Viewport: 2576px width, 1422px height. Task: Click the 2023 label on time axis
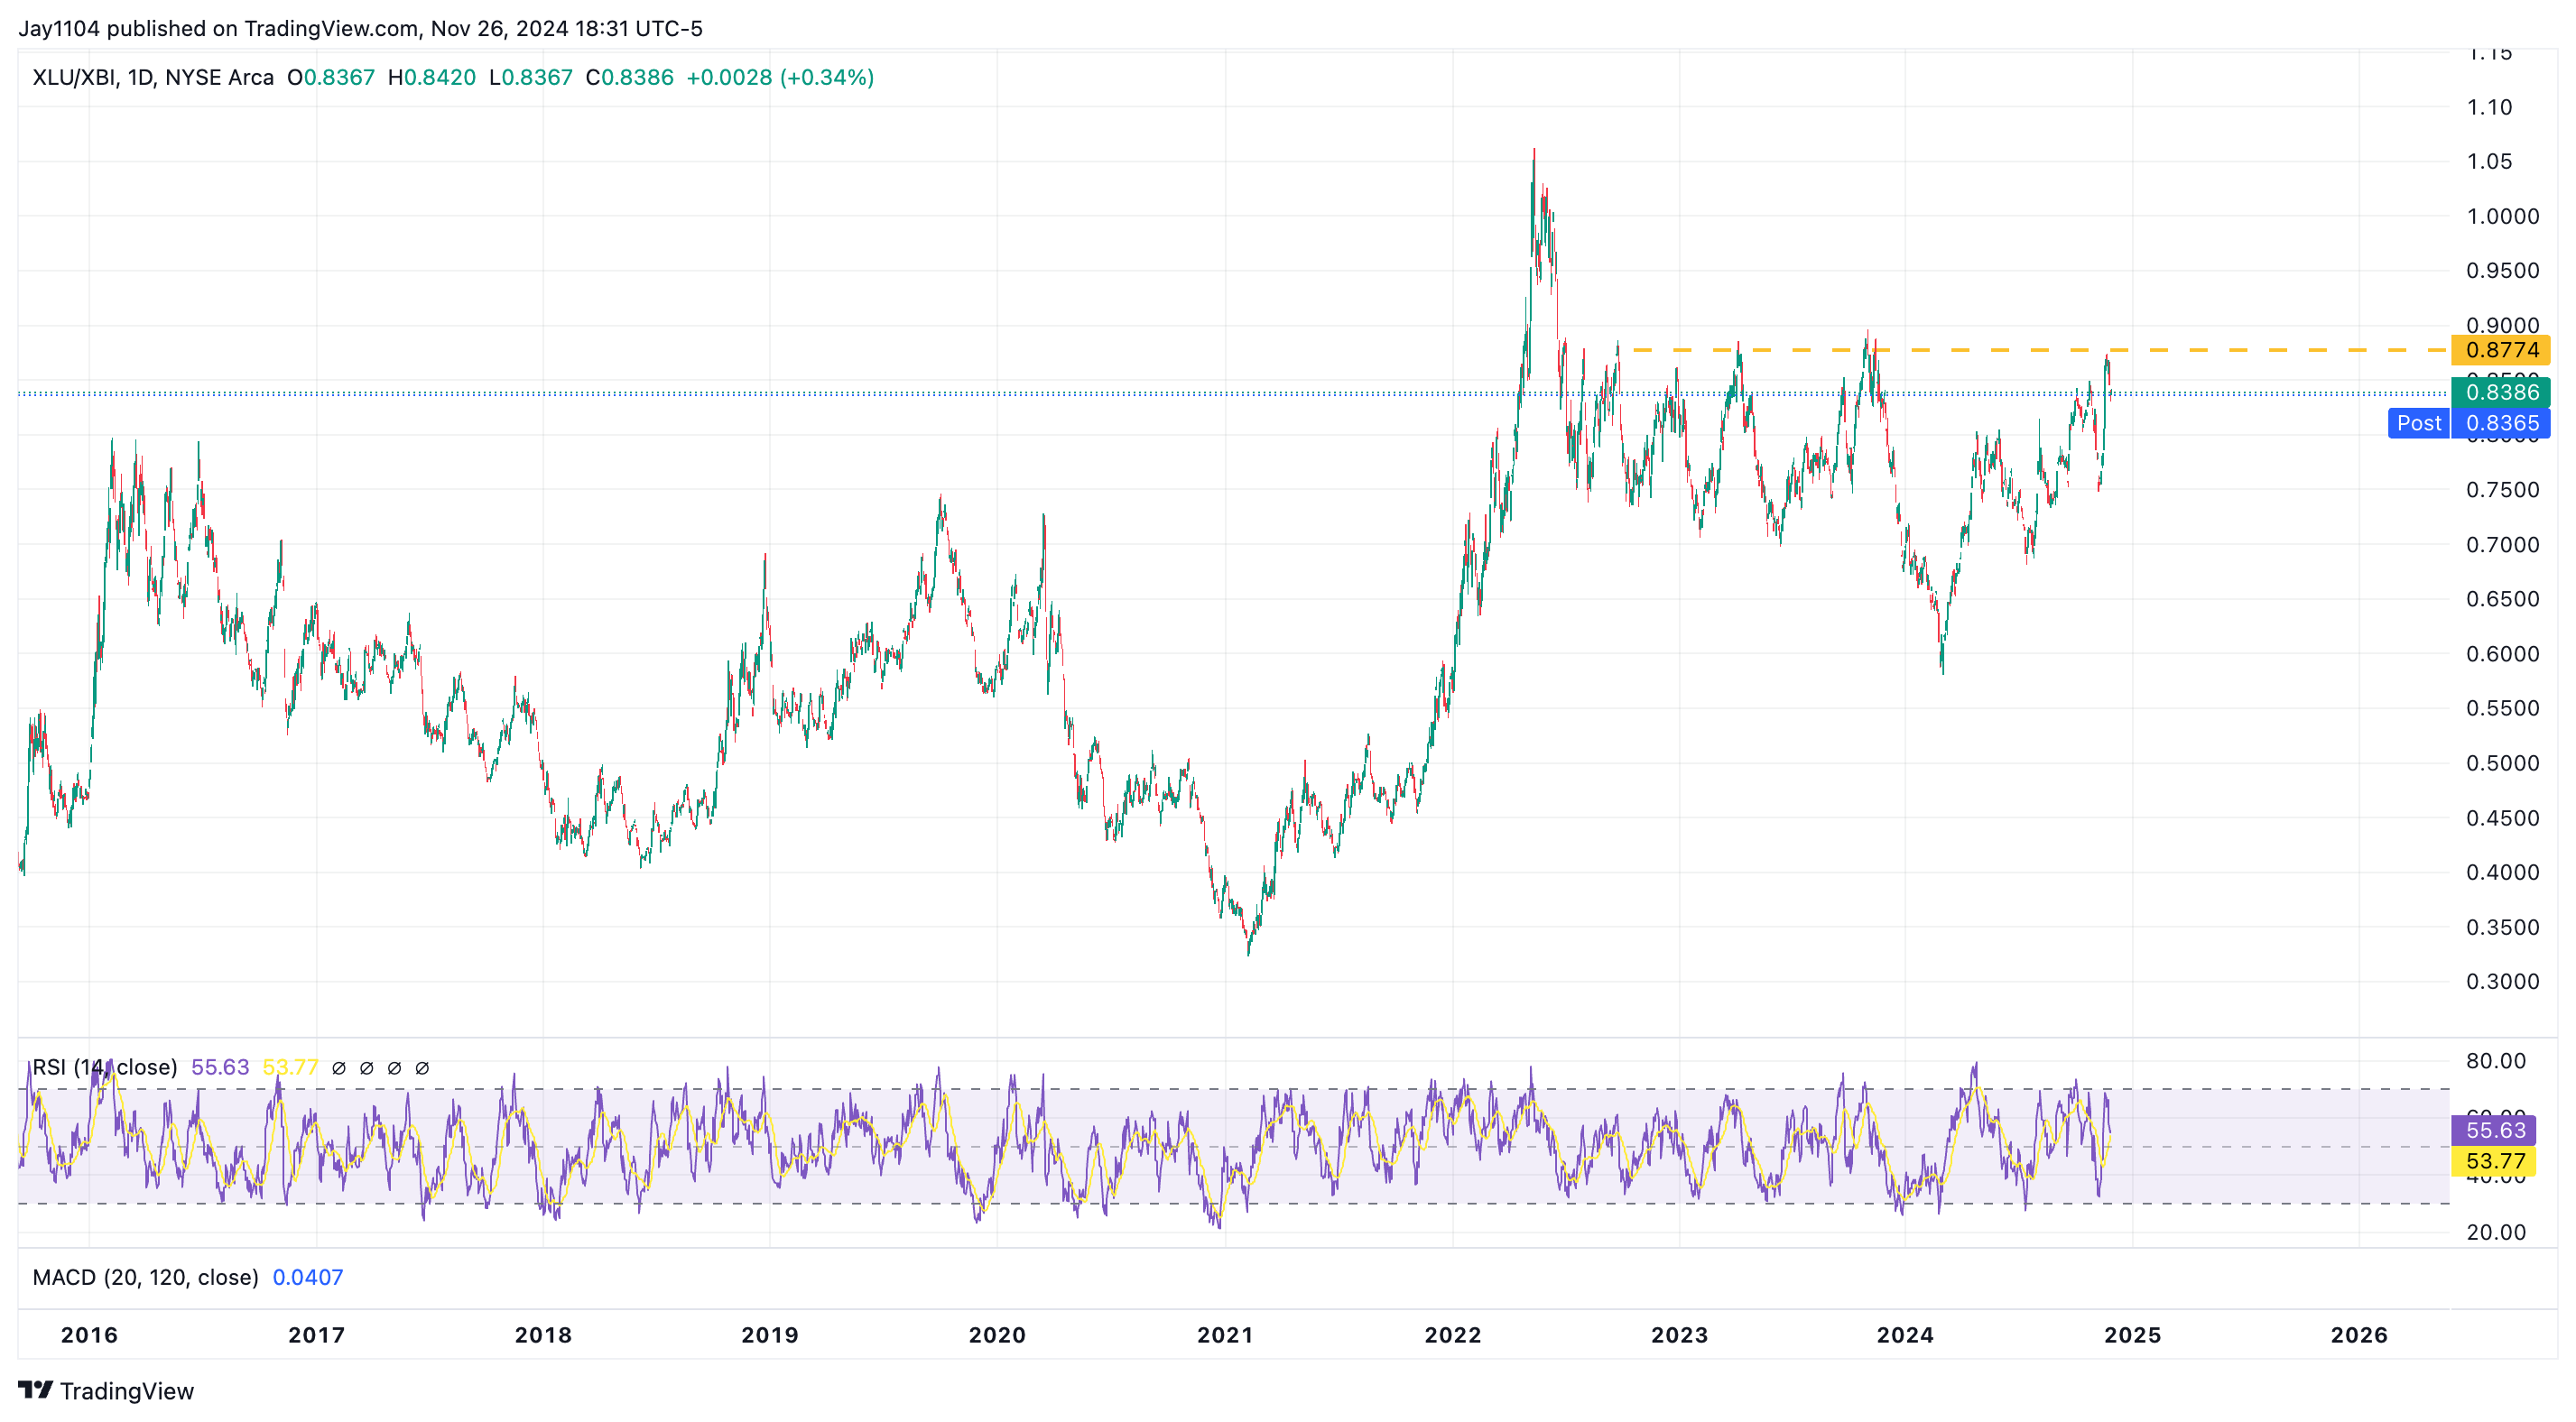pyautogui.click(x=1680, y=1335)
